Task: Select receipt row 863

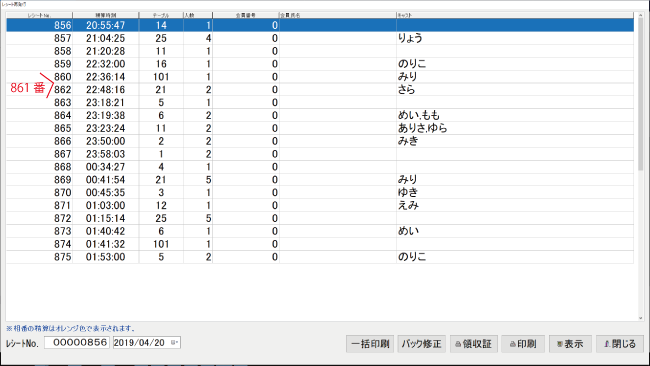Action: coord(320,102)
